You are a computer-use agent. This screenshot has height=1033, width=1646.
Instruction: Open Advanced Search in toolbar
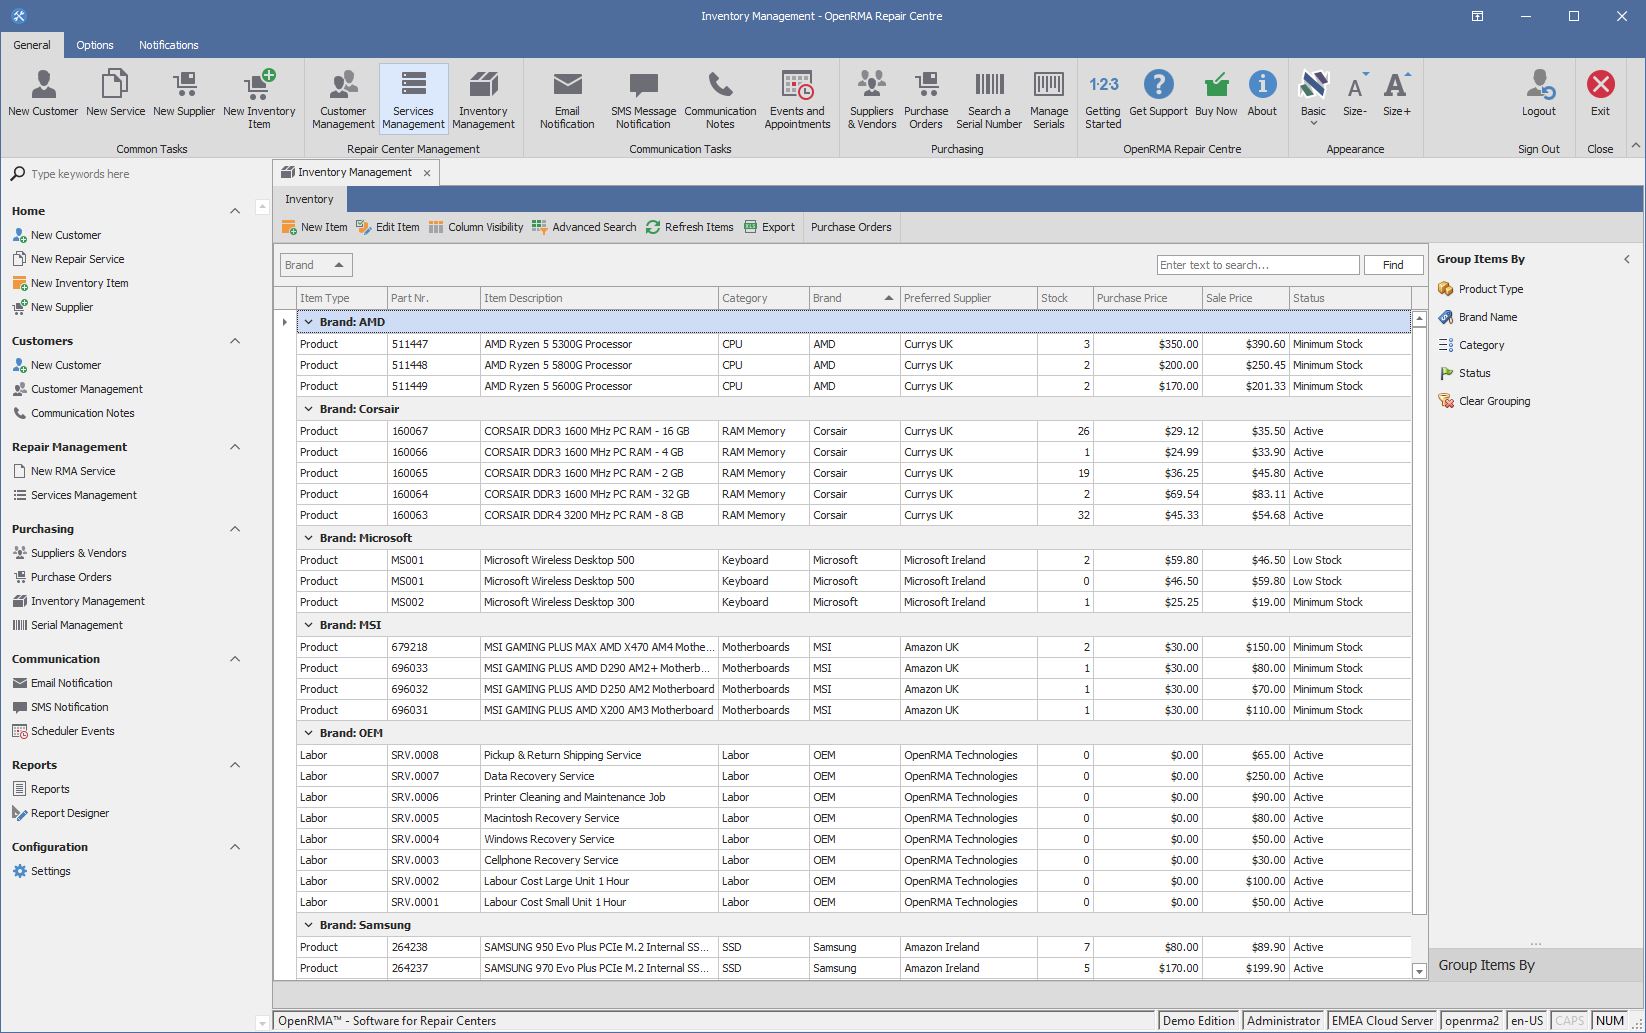[584, 227]
